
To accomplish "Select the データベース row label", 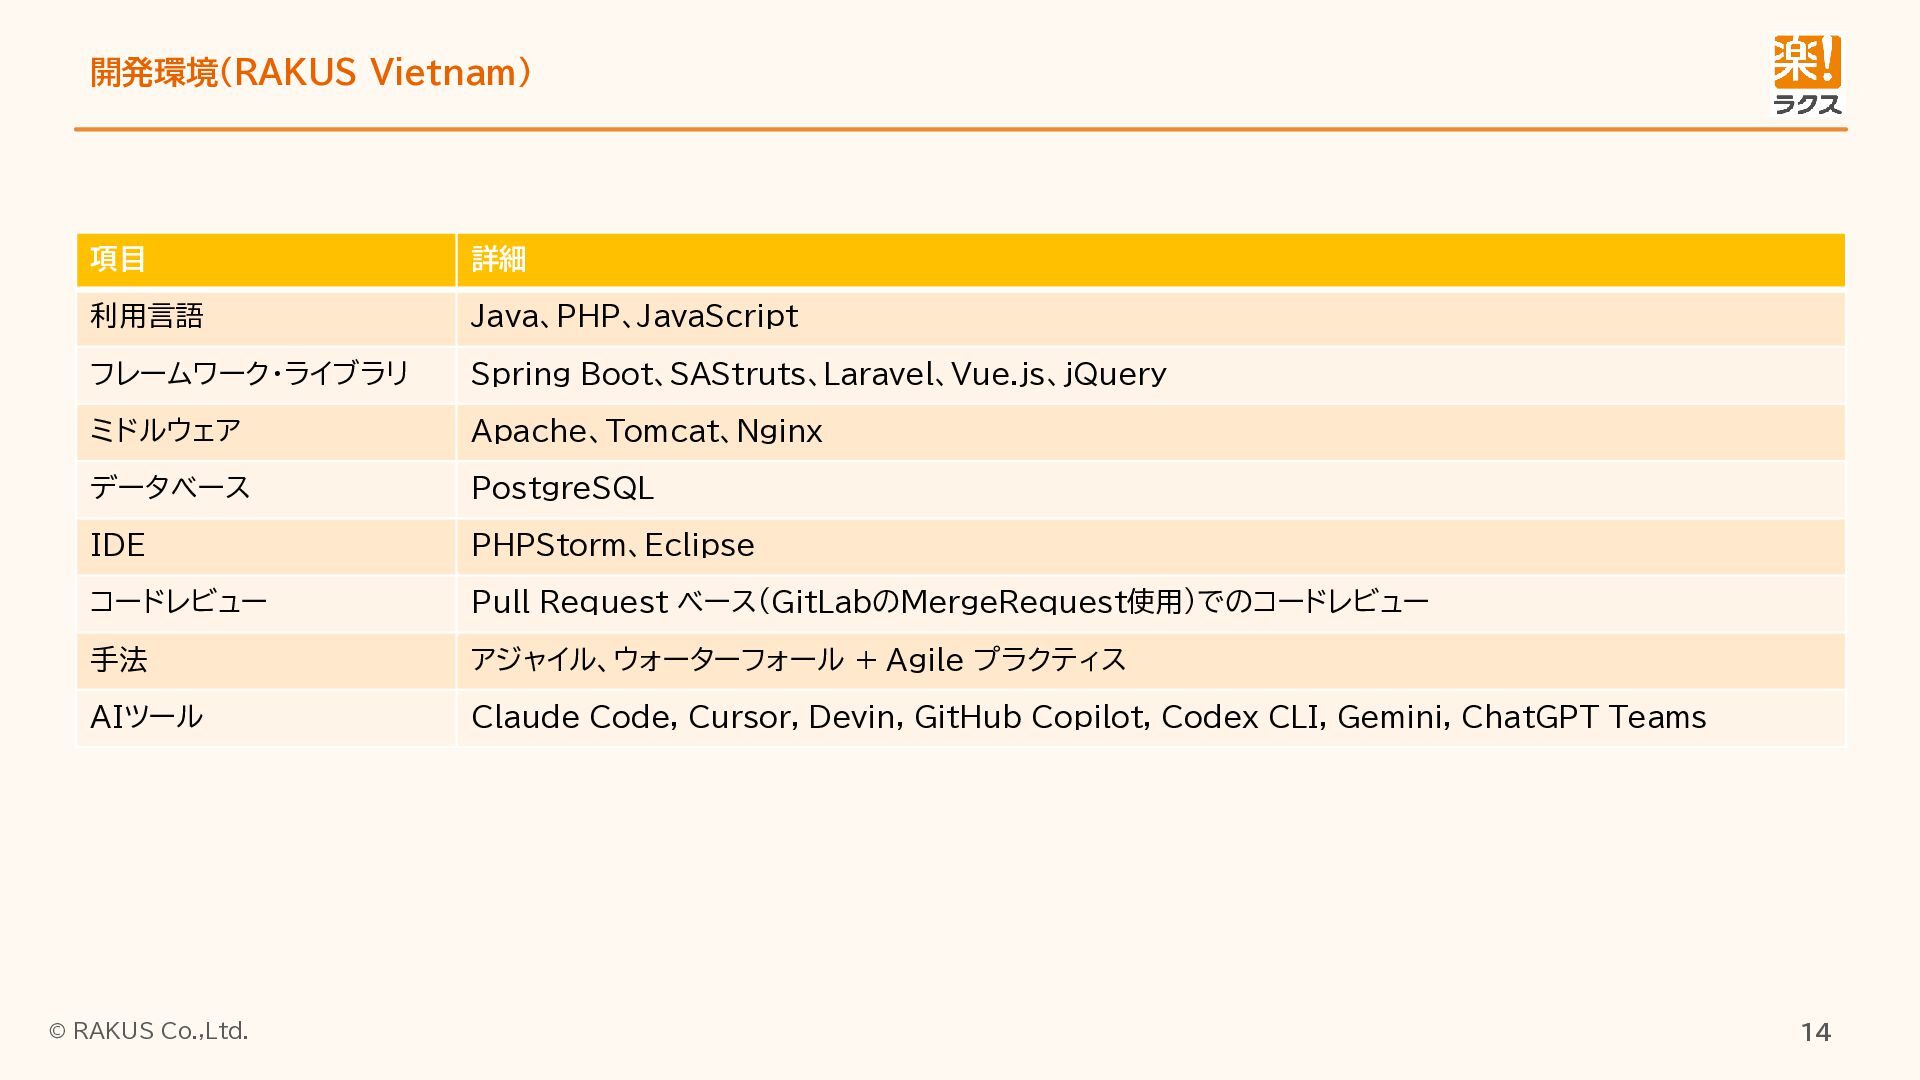I will (x=170, y=488).
